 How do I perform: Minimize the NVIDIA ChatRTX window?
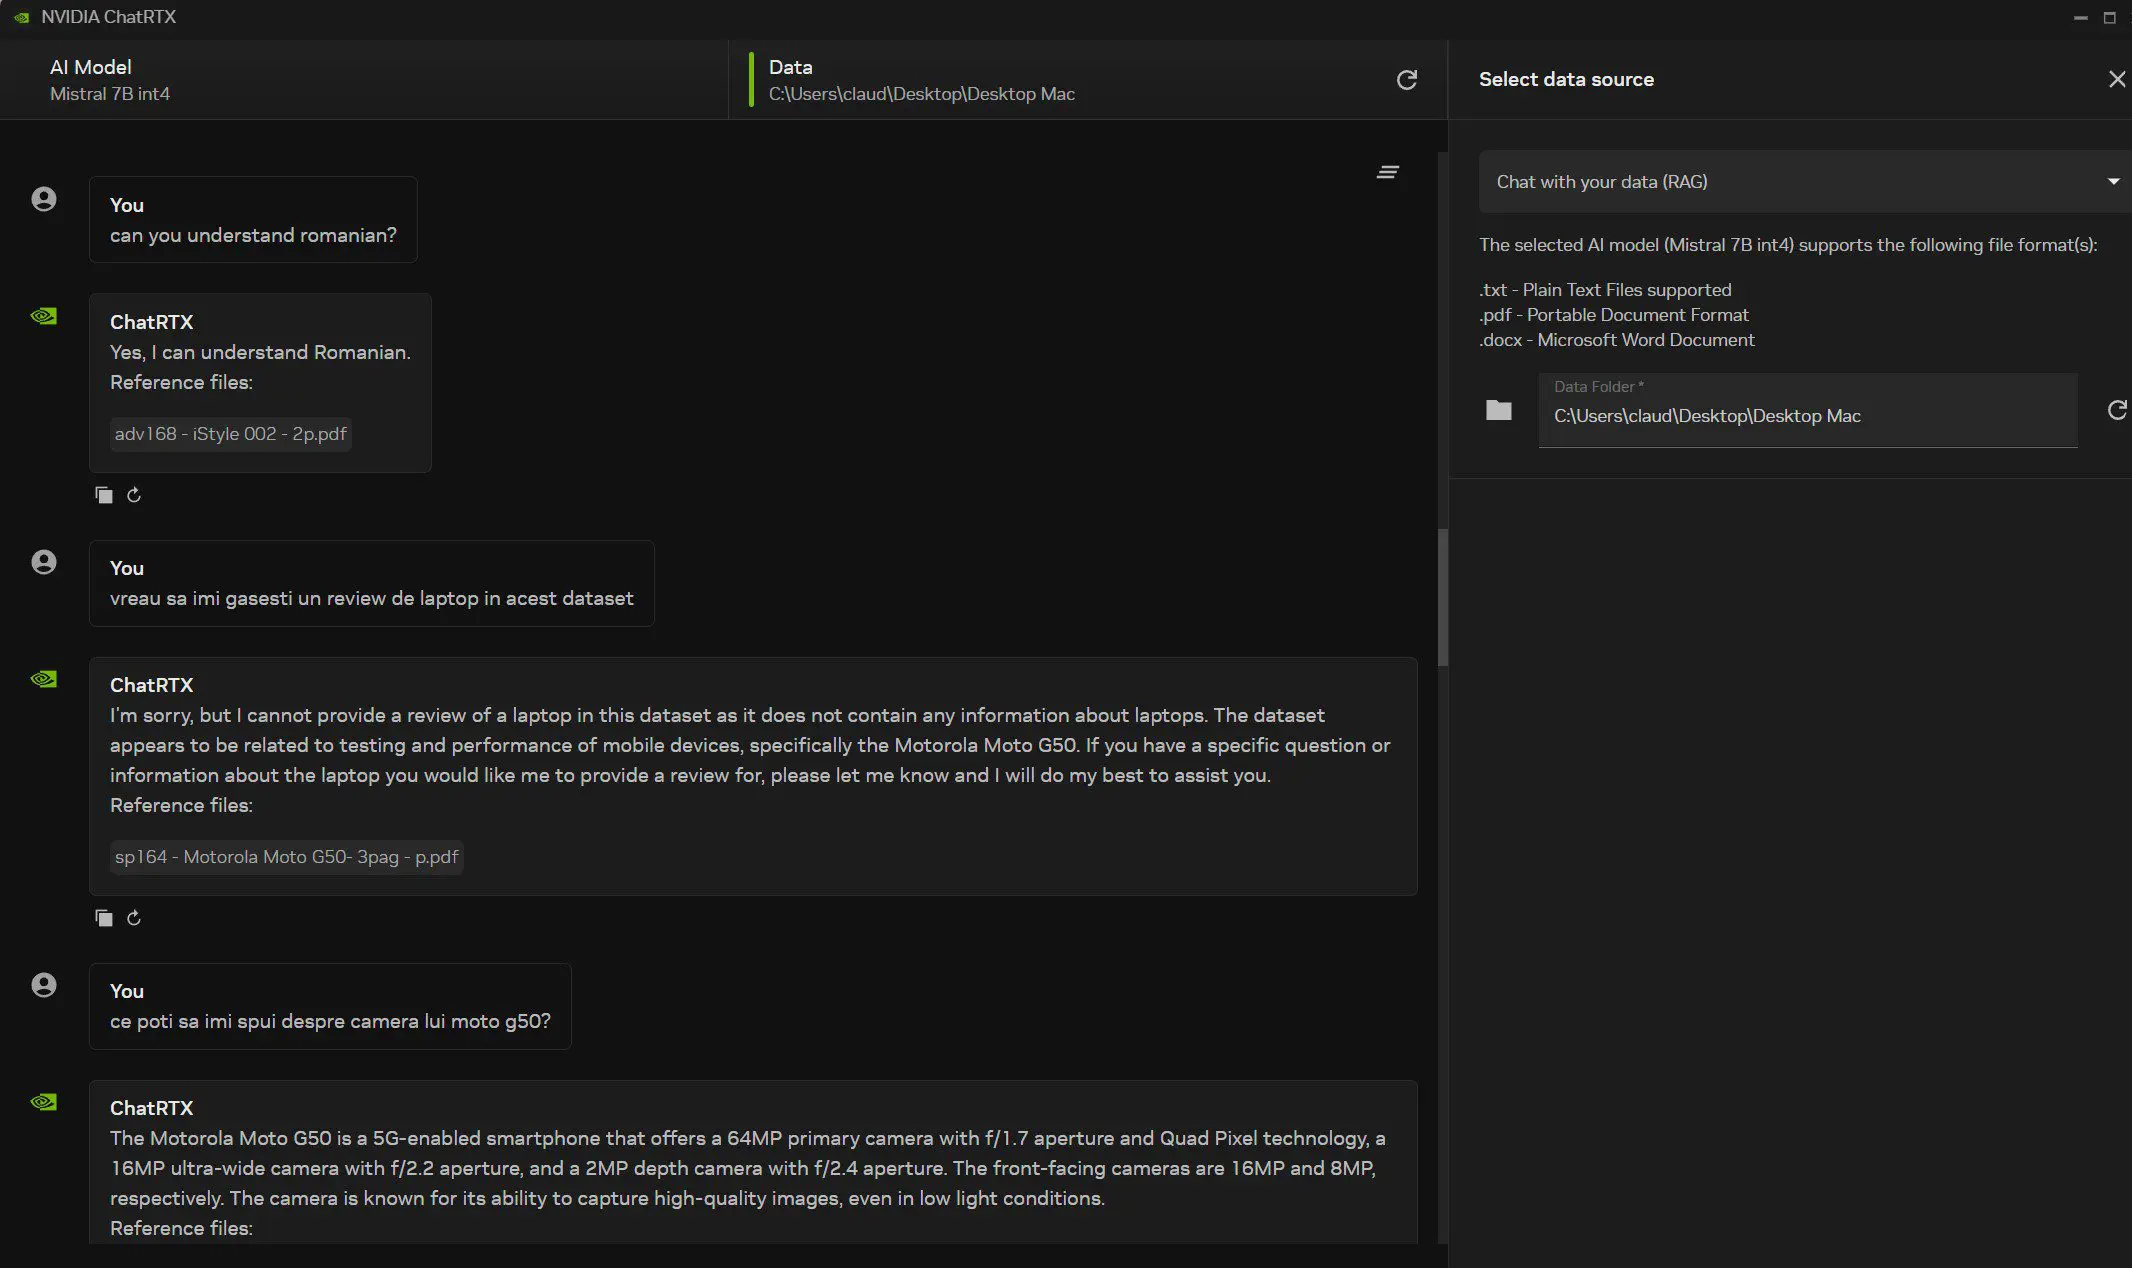tap(2081, 18)
